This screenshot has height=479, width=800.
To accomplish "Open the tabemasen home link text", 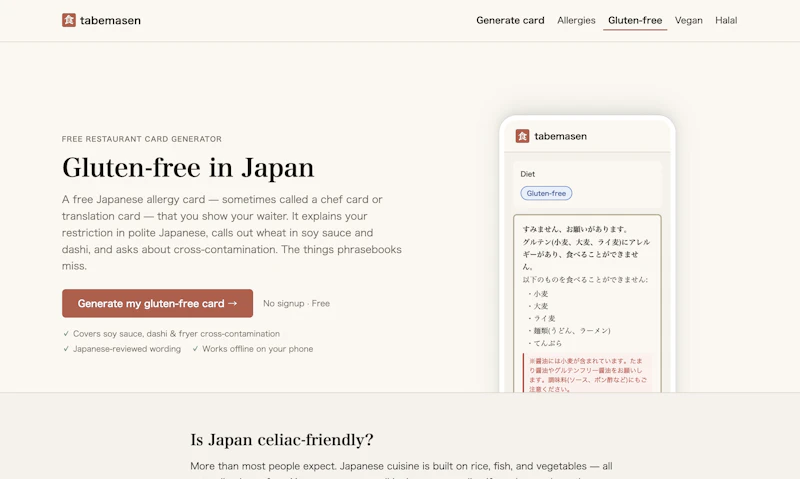I will pos(110,20).
